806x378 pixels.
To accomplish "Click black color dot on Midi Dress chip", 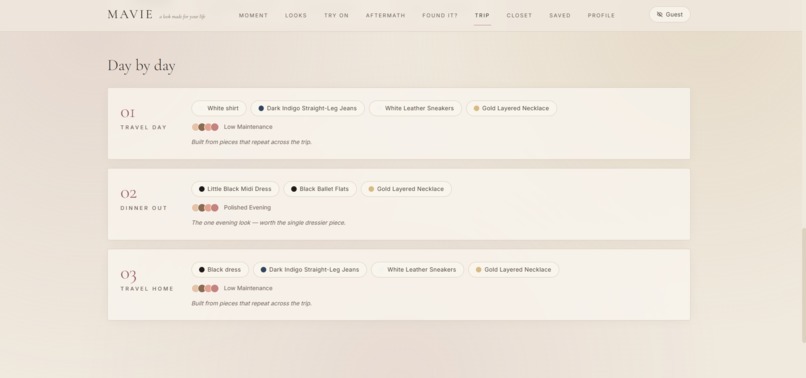I will (x=202, y=189).
